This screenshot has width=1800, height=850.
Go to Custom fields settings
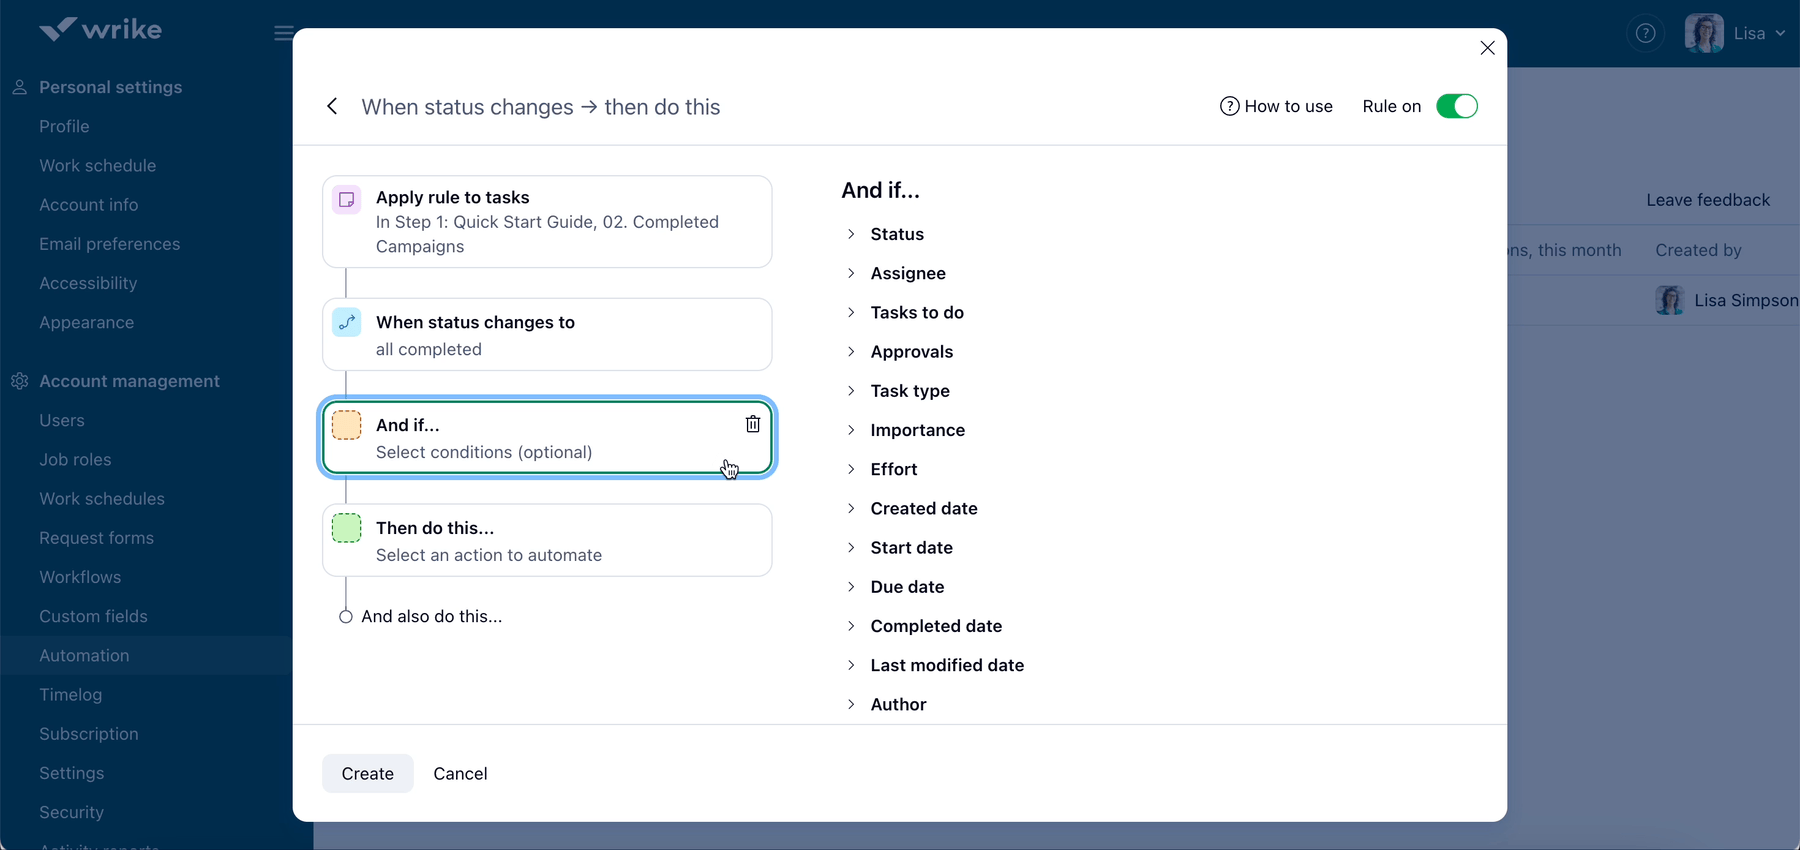(93, 616)
